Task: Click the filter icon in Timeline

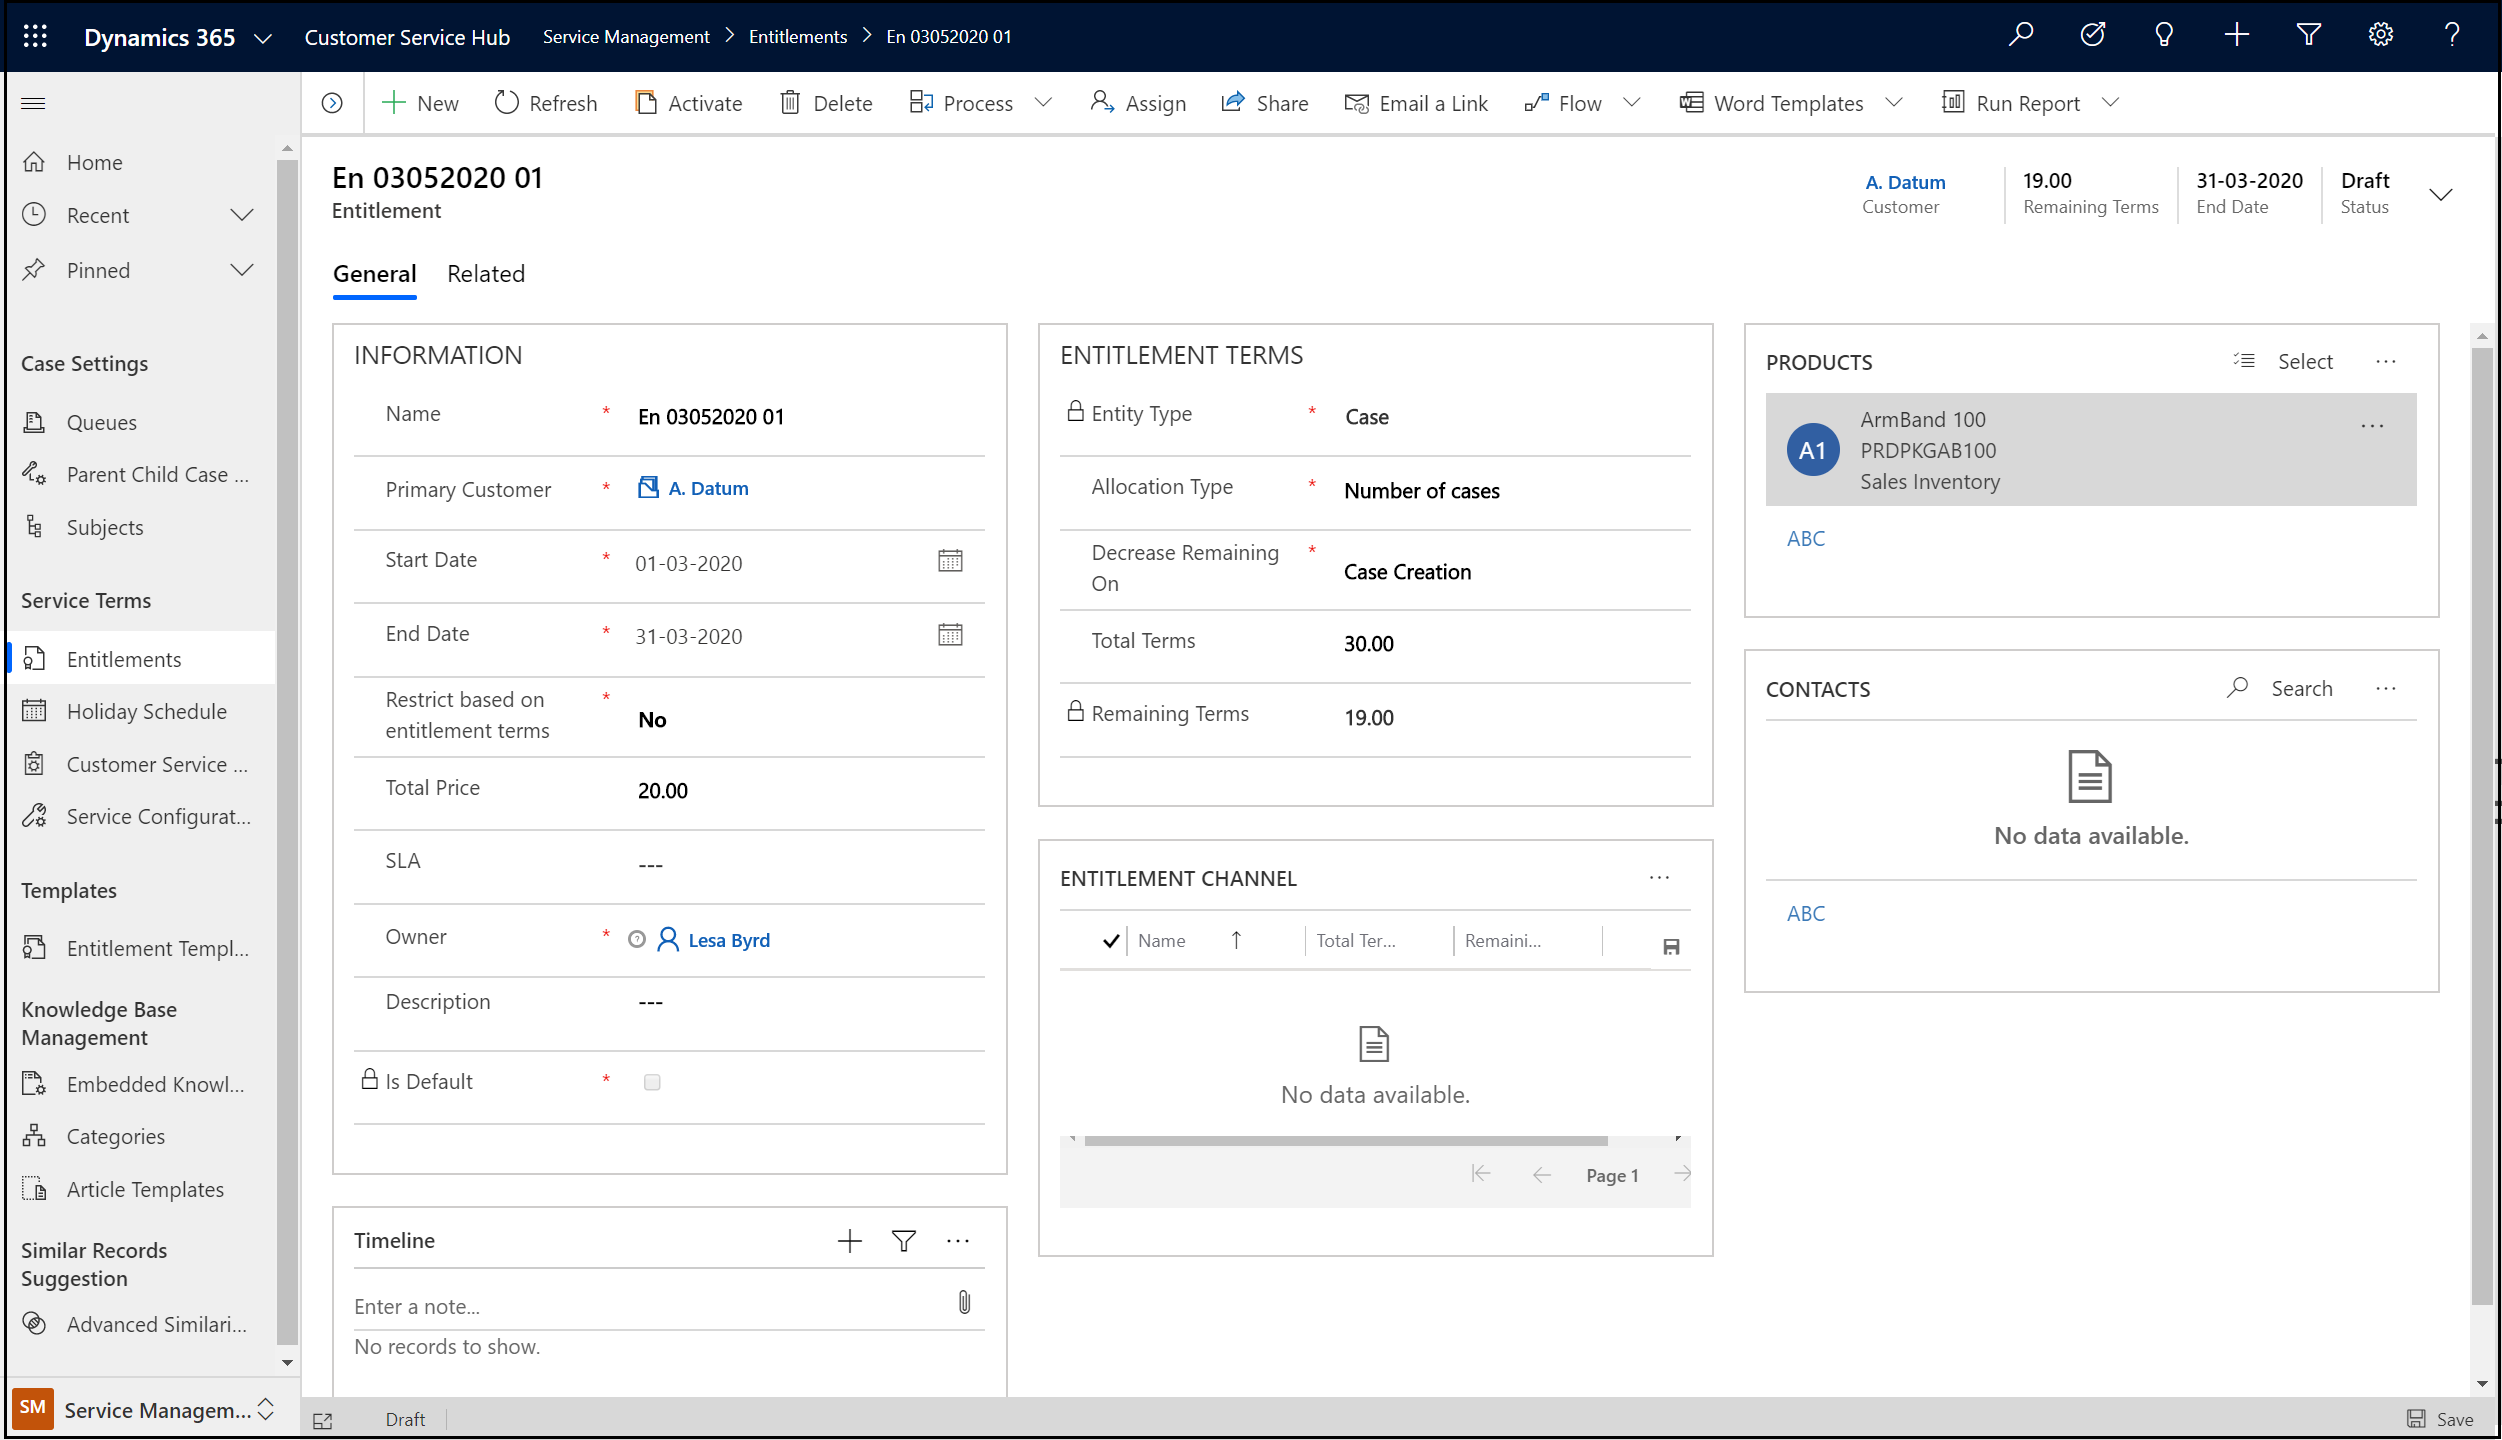Action: pyautogui.click(x=906, y=1241)
